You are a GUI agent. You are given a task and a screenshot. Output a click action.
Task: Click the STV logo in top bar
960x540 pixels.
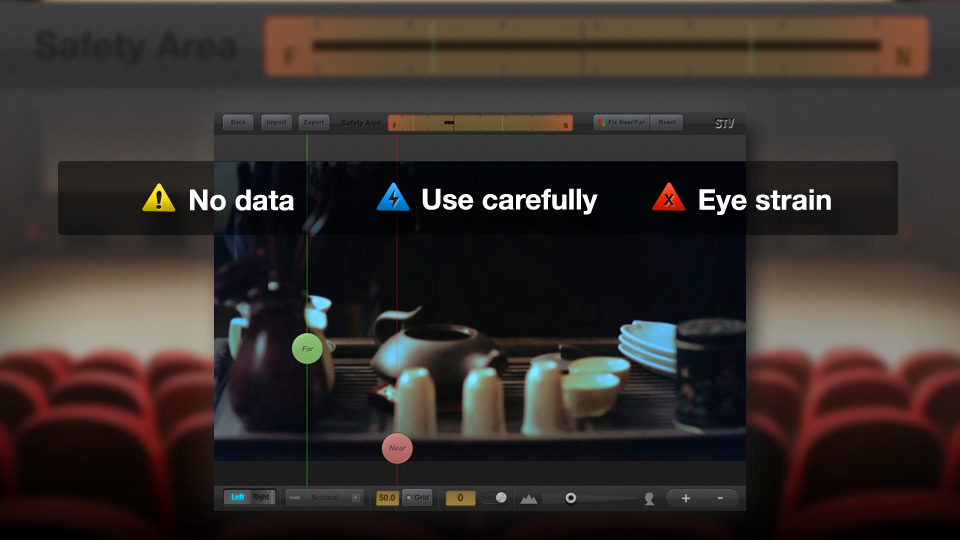(x=724, y=124)
